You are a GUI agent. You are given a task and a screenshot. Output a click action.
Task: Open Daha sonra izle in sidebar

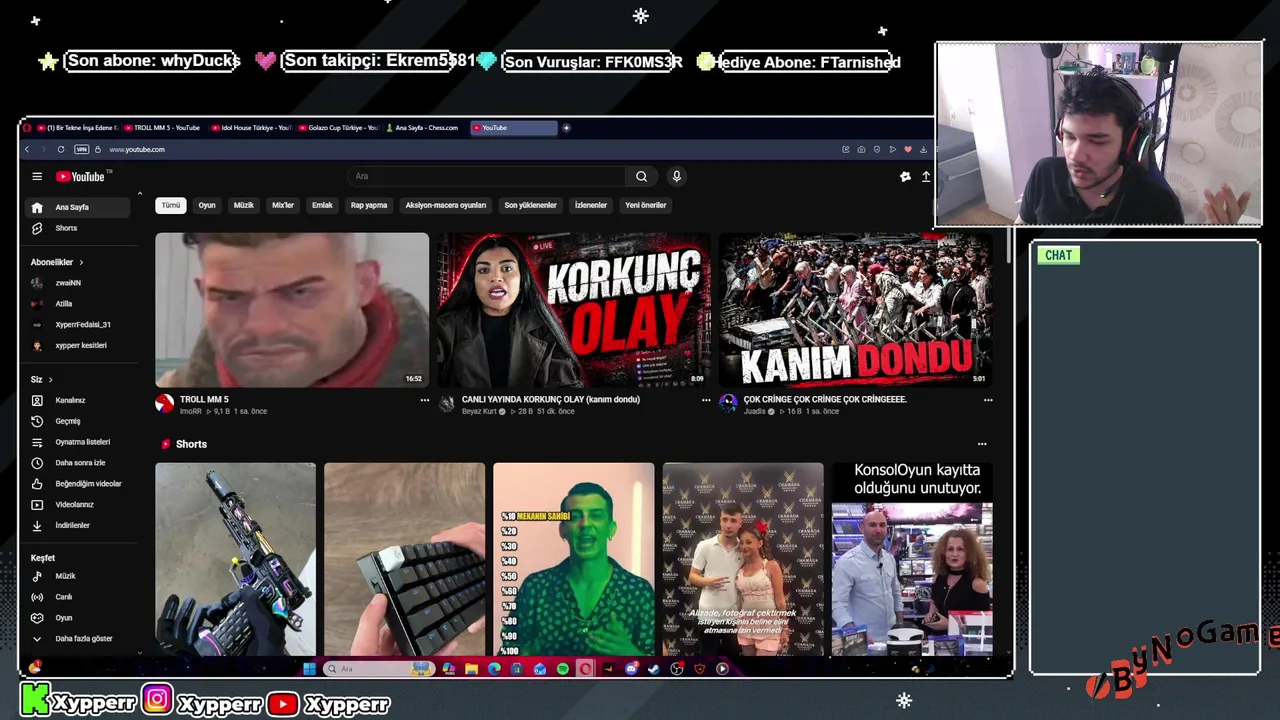pos(77,463)
